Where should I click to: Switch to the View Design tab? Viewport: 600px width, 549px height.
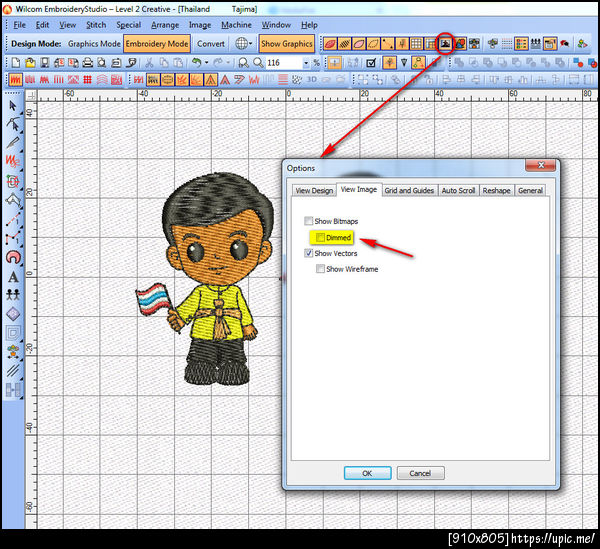pos(314,191)
